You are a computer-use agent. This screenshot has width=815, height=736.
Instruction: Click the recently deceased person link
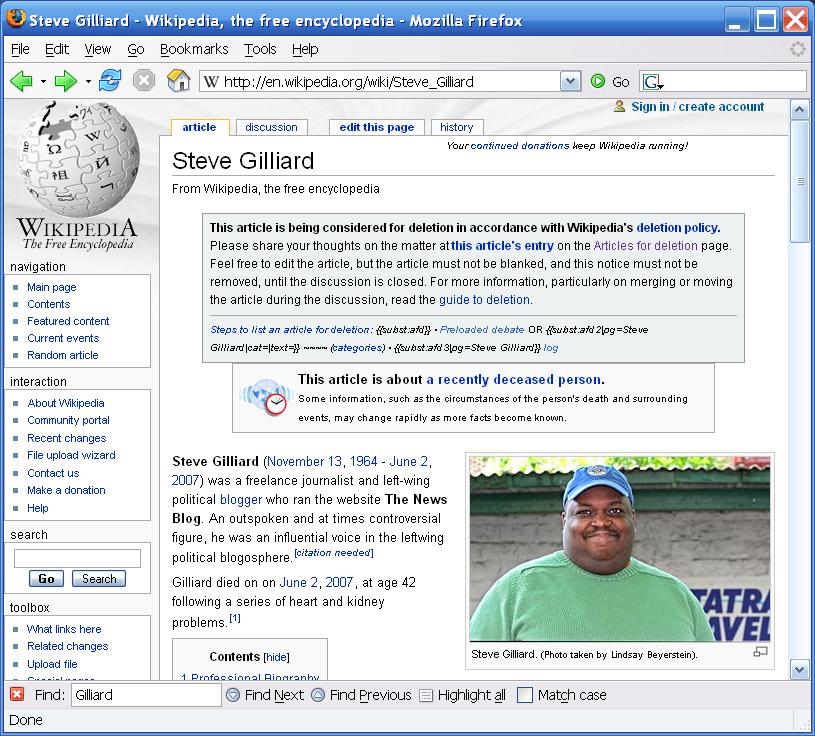click(514, 379)
